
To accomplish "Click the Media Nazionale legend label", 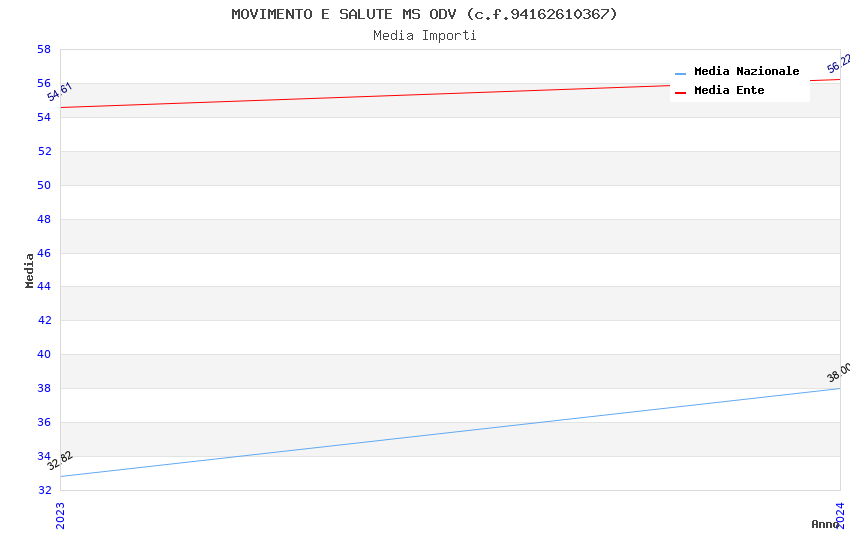I will point(746,72).
